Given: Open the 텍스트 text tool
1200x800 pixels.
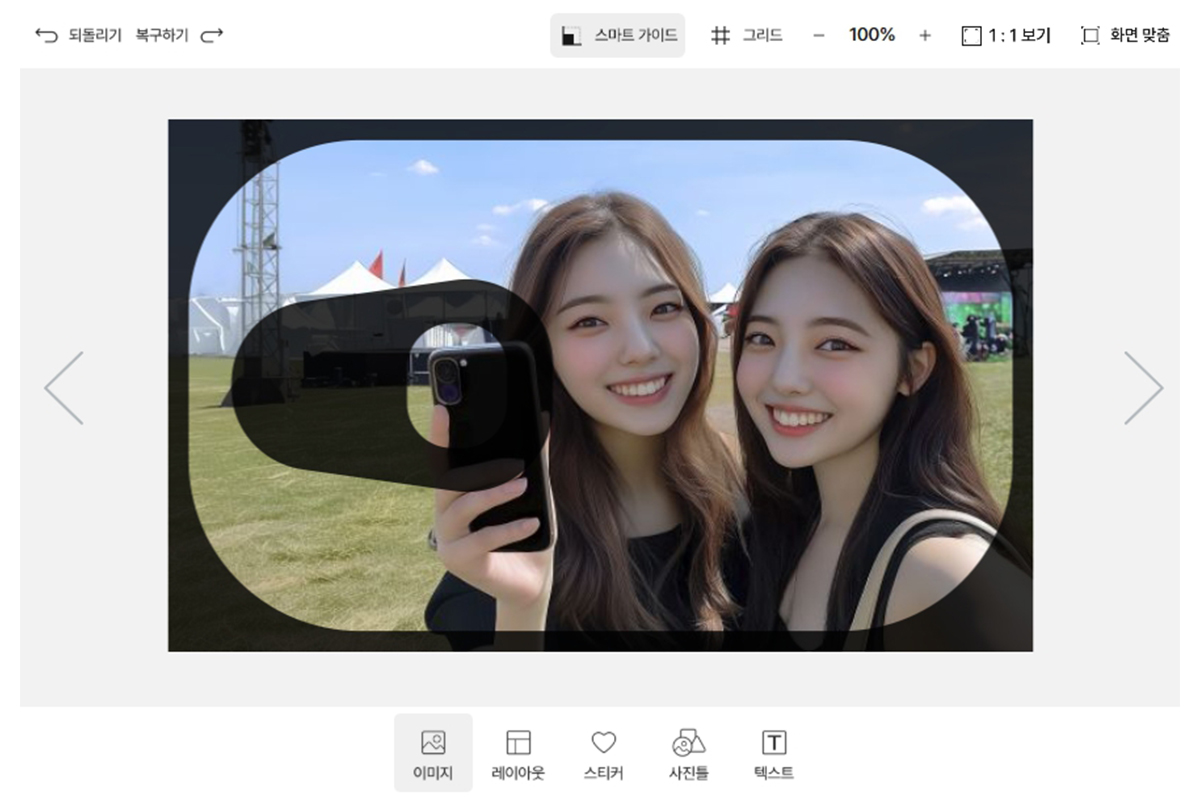Looking at the screenshot, I should (x=774, y=753).
